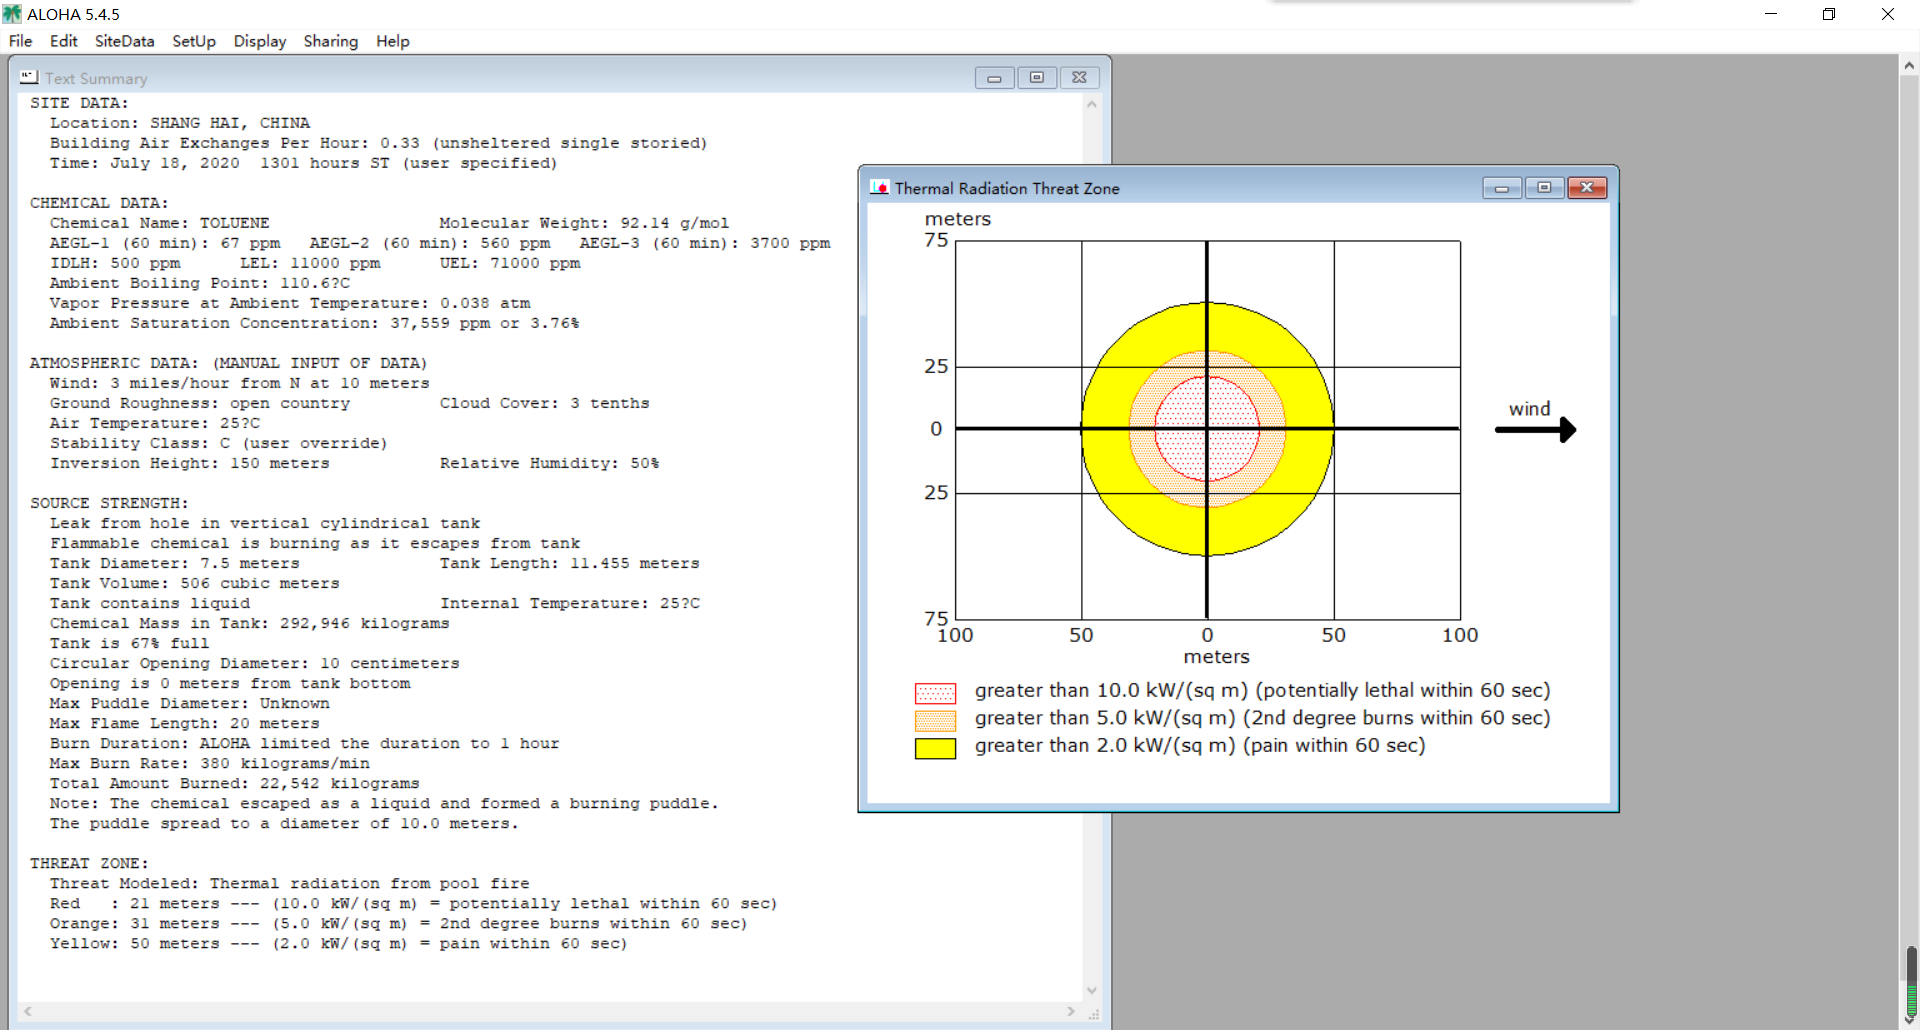
Task: Click the 'Location: SHANG HAI, CHINA' line
Action: (x=180, y=123)
